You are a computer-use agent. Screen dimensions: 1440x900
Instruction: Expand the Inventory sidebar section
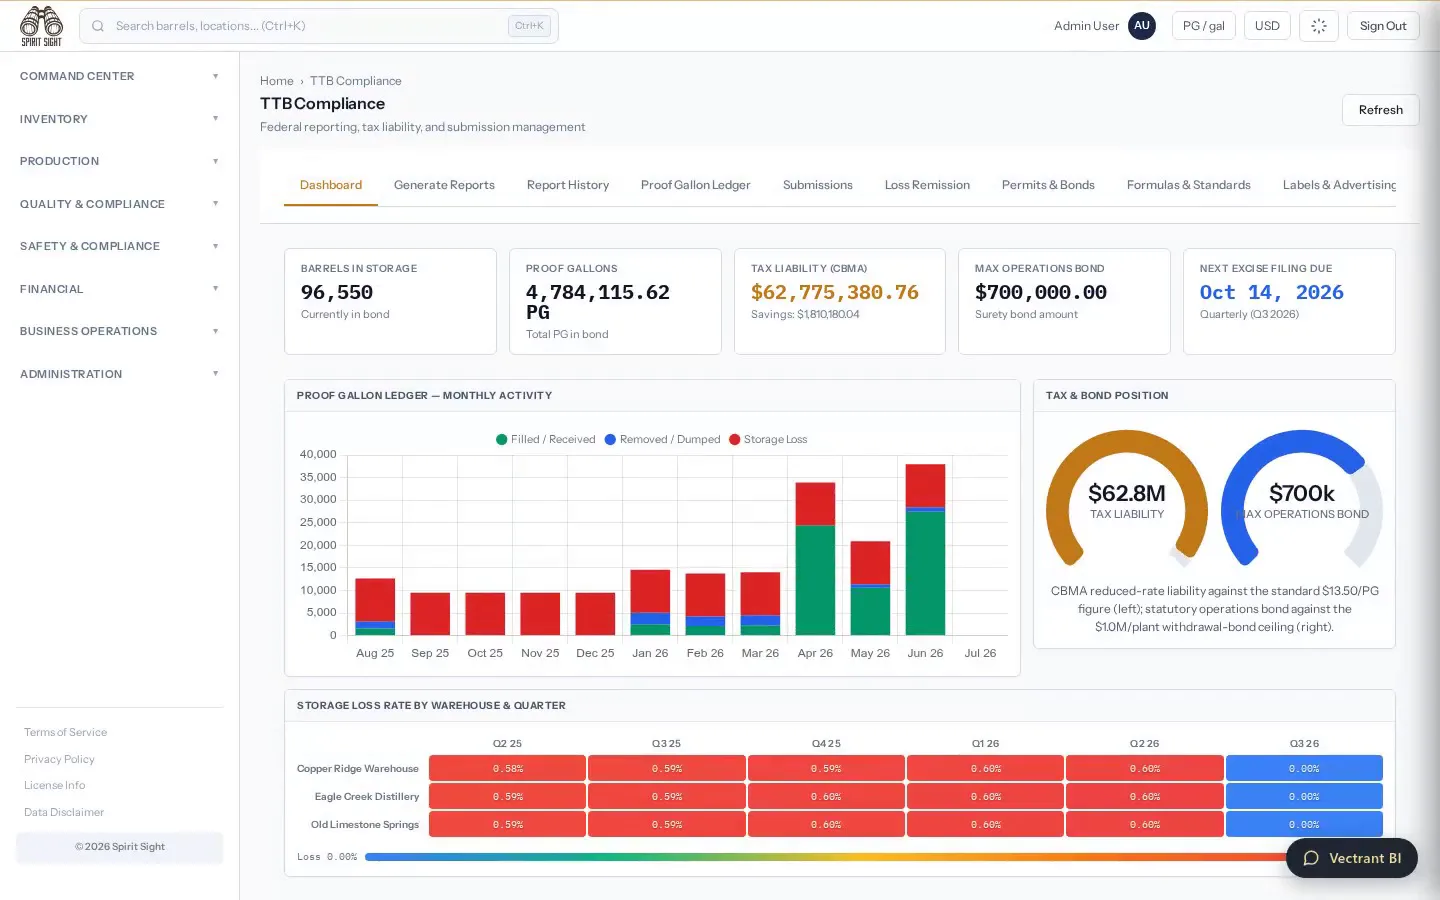[119, 119]
